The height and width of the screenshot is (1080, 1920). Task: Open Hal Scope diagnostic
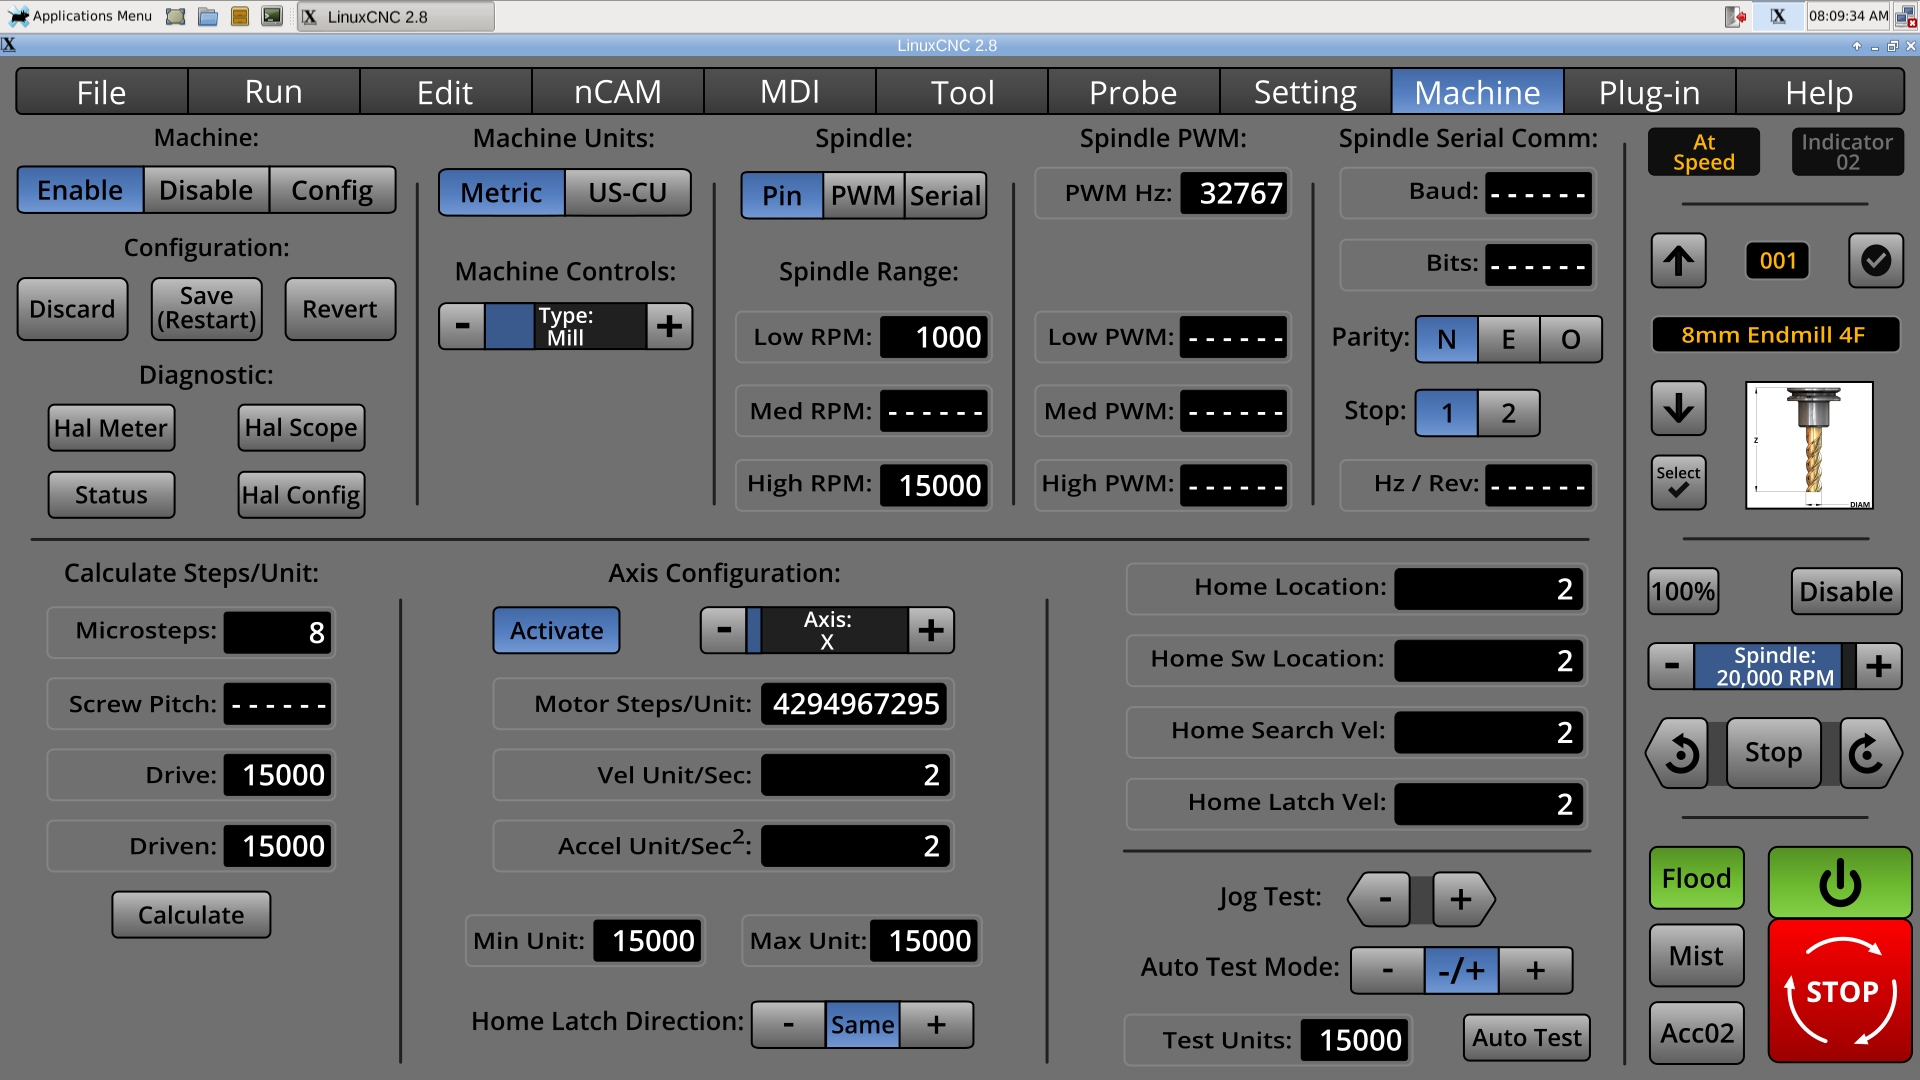(x=301, y=428)
